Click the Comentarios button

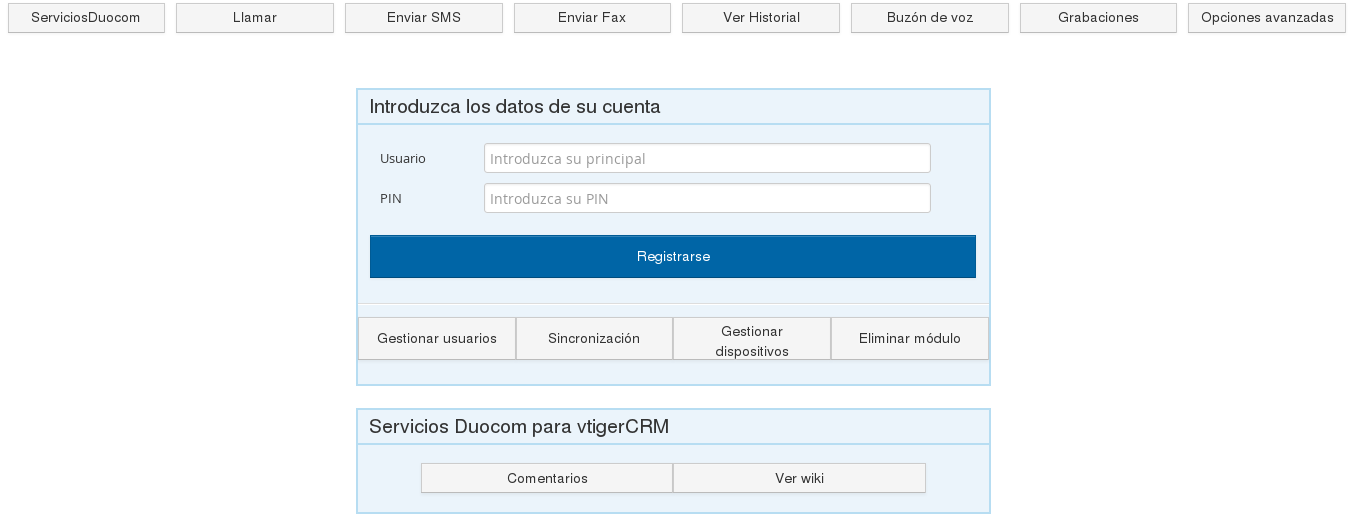[x=547, y=479]
